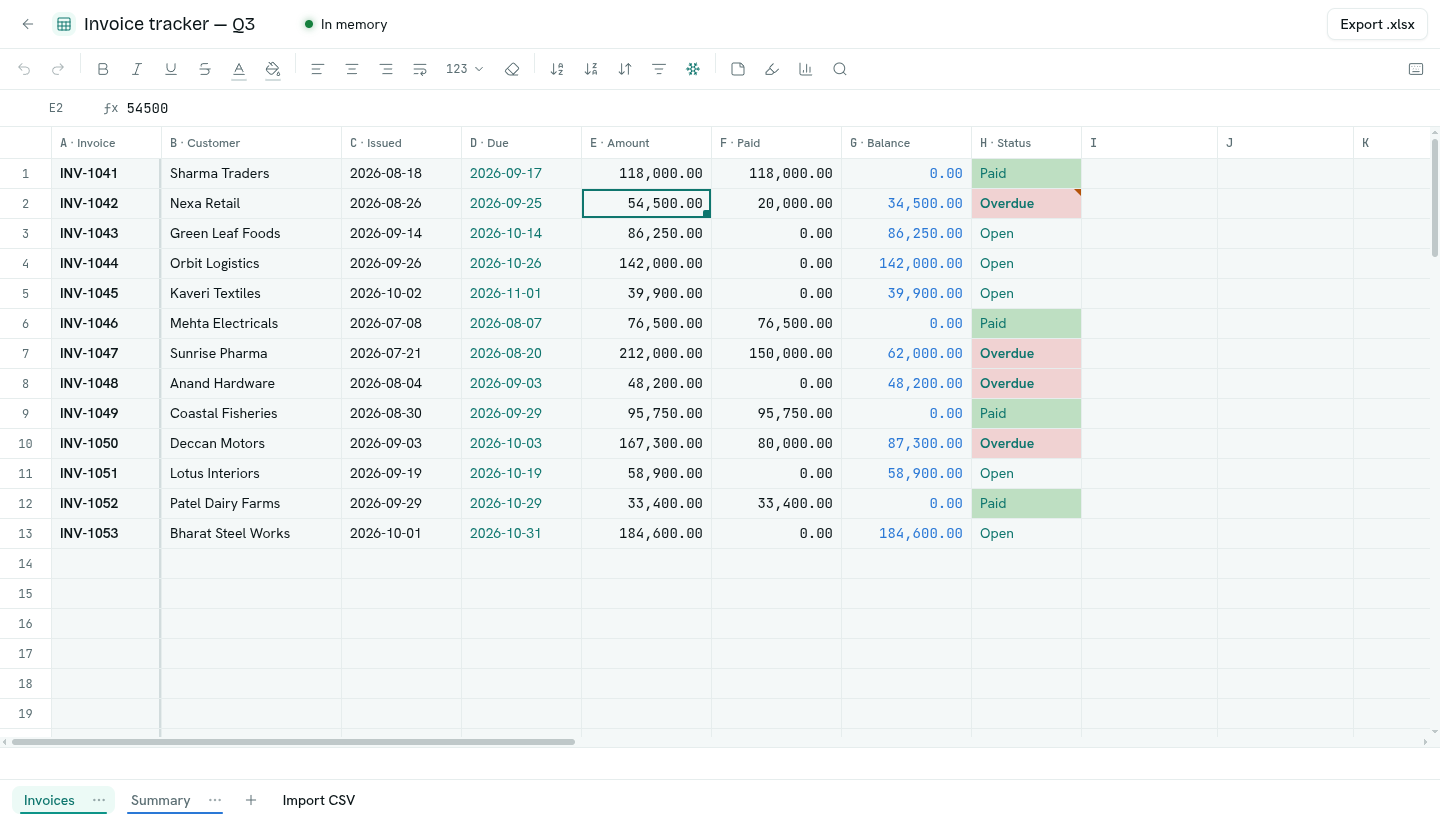Viewport: 1440px width, 820px height.
Task: Add a new sheet with plus
Action: point(251,800)
